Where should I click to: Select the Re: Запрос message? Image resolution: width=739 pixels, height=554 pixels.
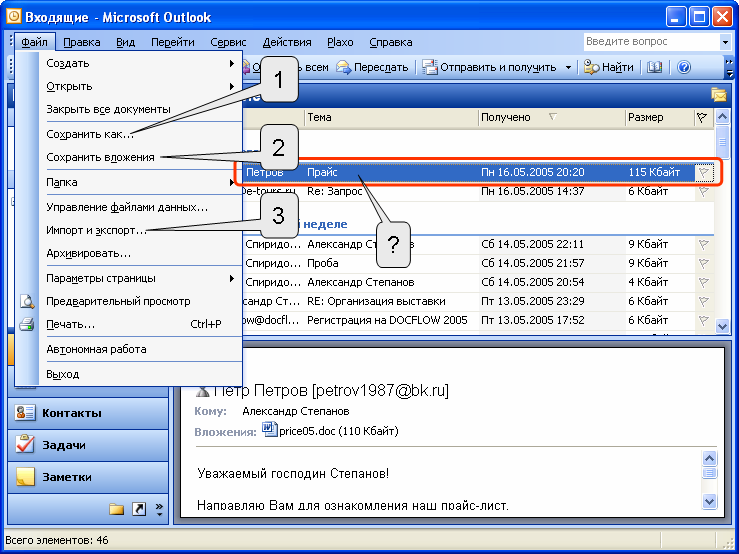[x=477, y=191]
